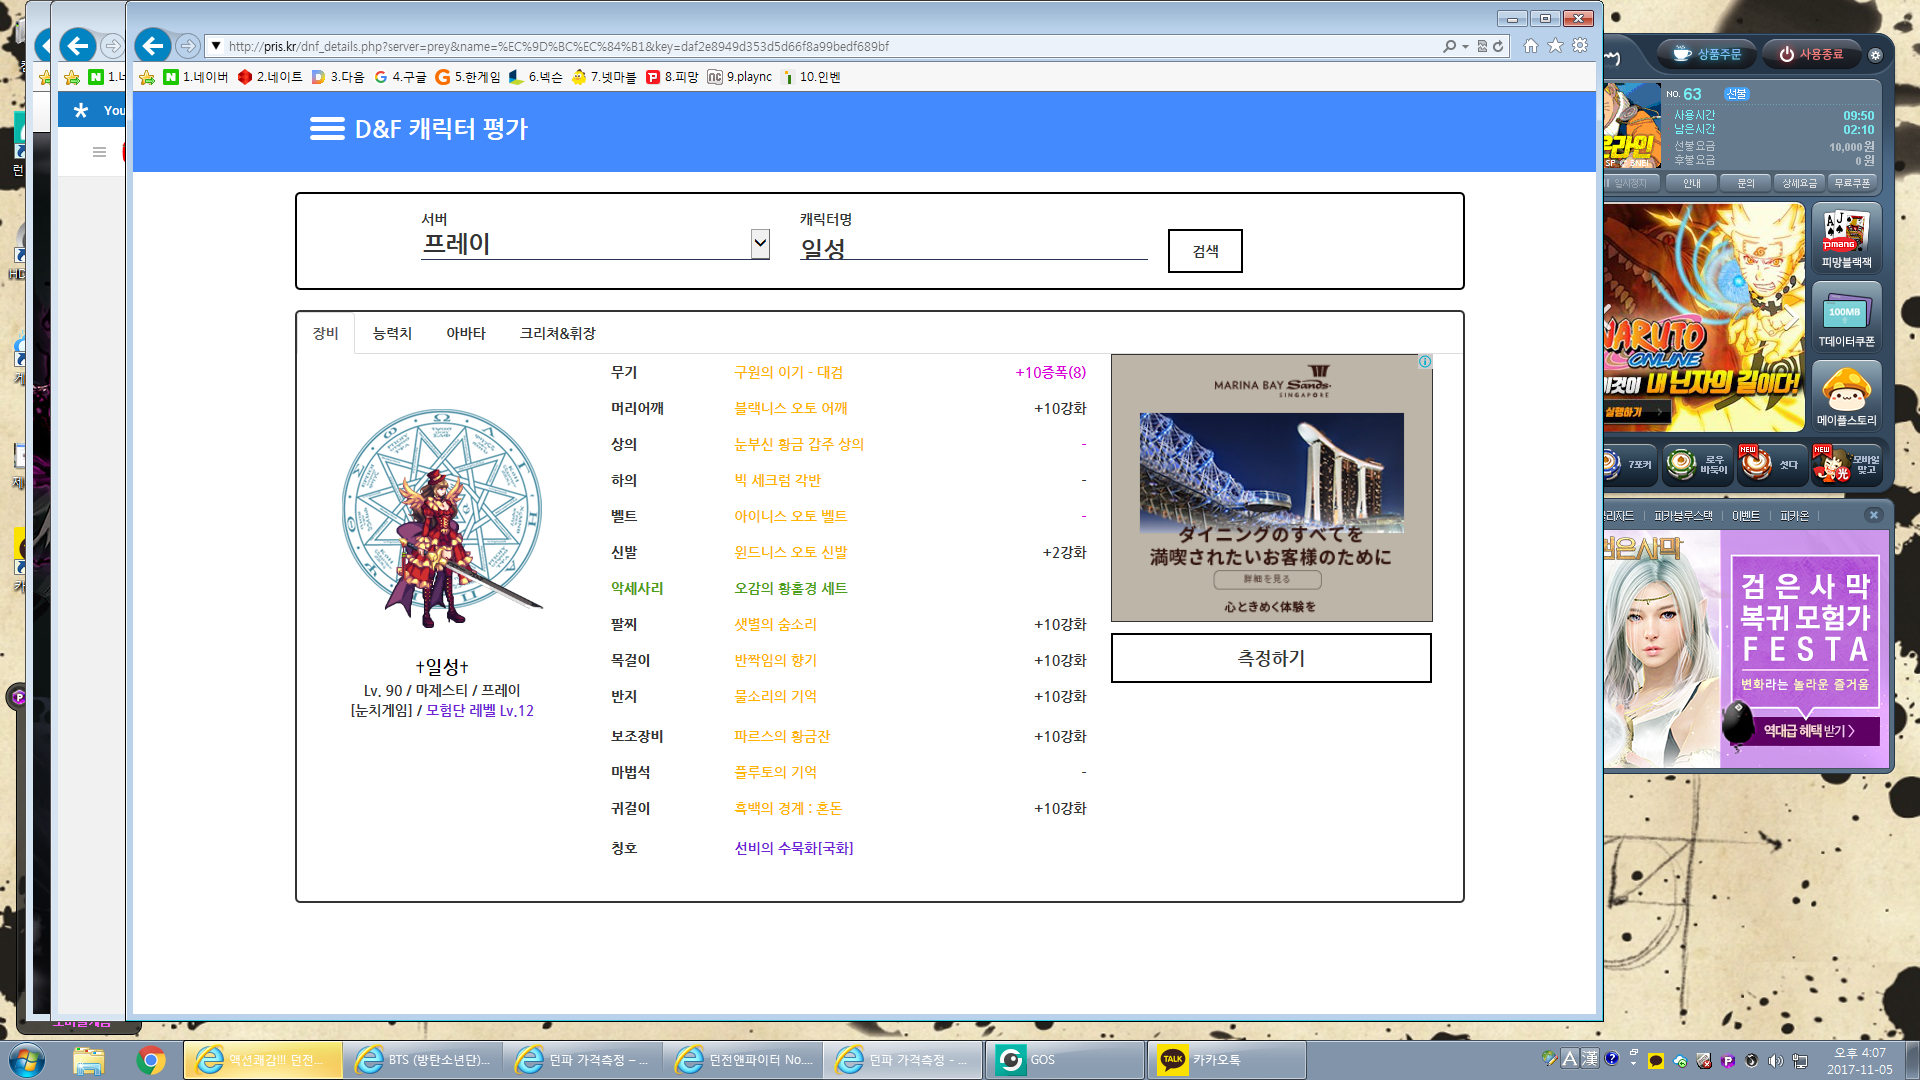Select the 장비 tab
The width and height of the screenshot is (1920, 1080).
[x=326, y=333]
